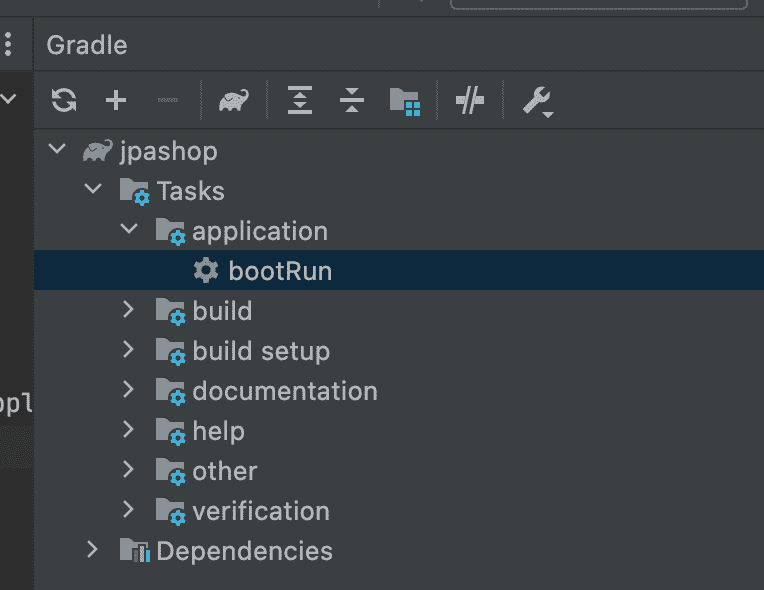Select the help label
The image size is (764, 590).
pyautogui.click(x=218, y=432)
